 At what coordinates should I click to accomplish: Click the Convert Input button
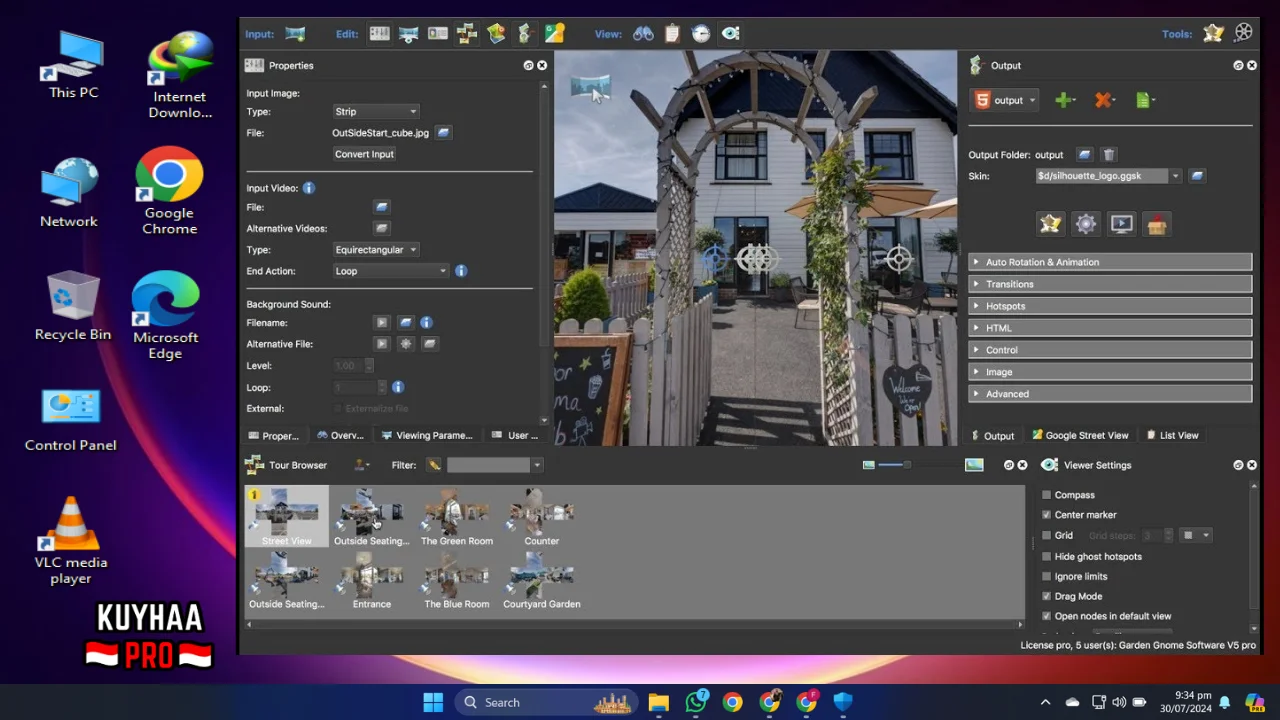coord(364,154)
